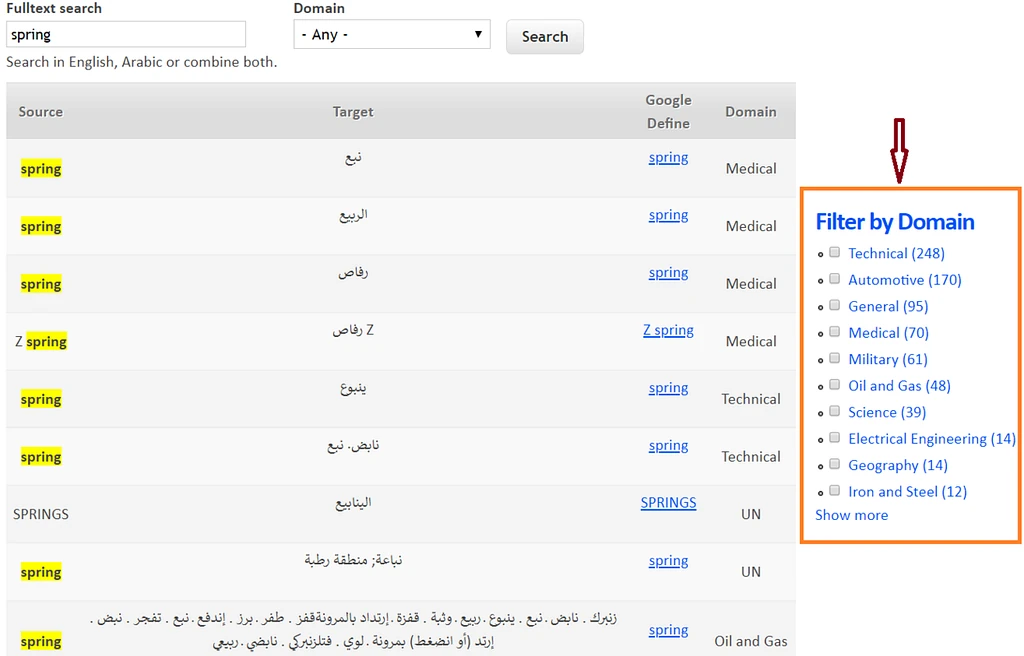This screenshot has height=656, width=1024.
Task: Click the Filter by Domain heading
Action: [895, 222]
